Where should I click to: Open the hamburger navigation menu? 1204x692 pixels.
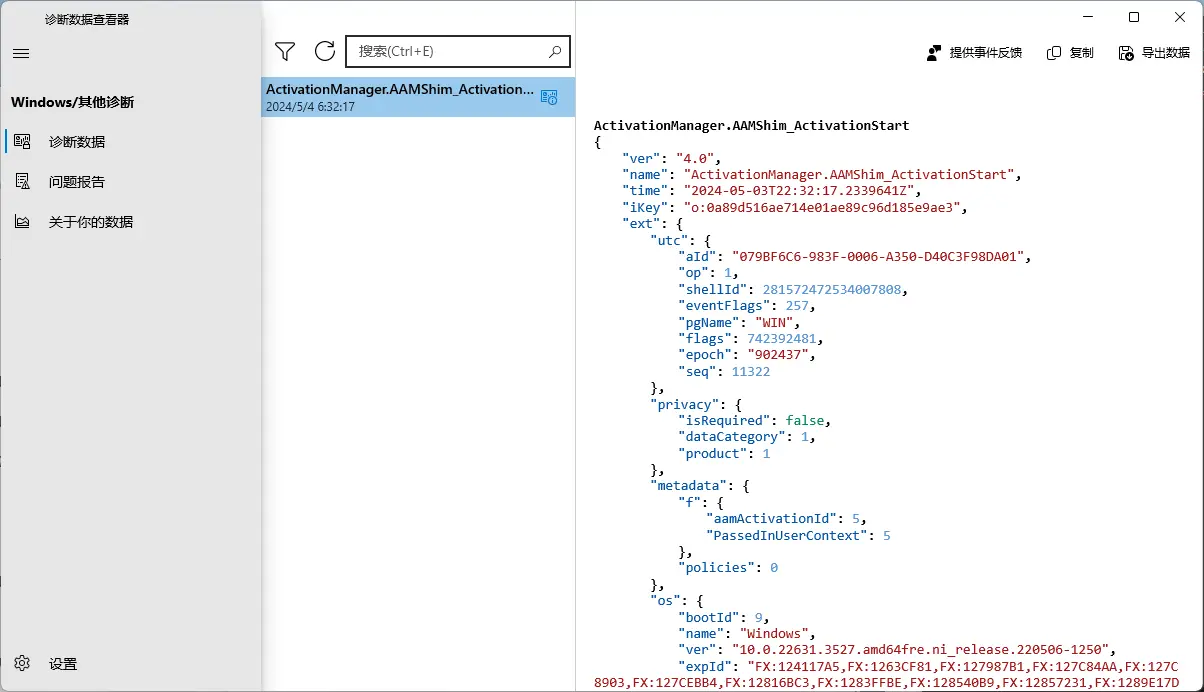coord(21,54)
